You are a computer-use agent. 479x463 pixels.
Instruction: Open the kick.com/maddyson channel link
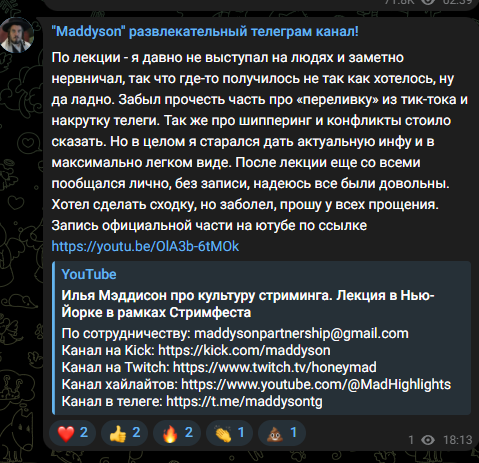[244, 350]
